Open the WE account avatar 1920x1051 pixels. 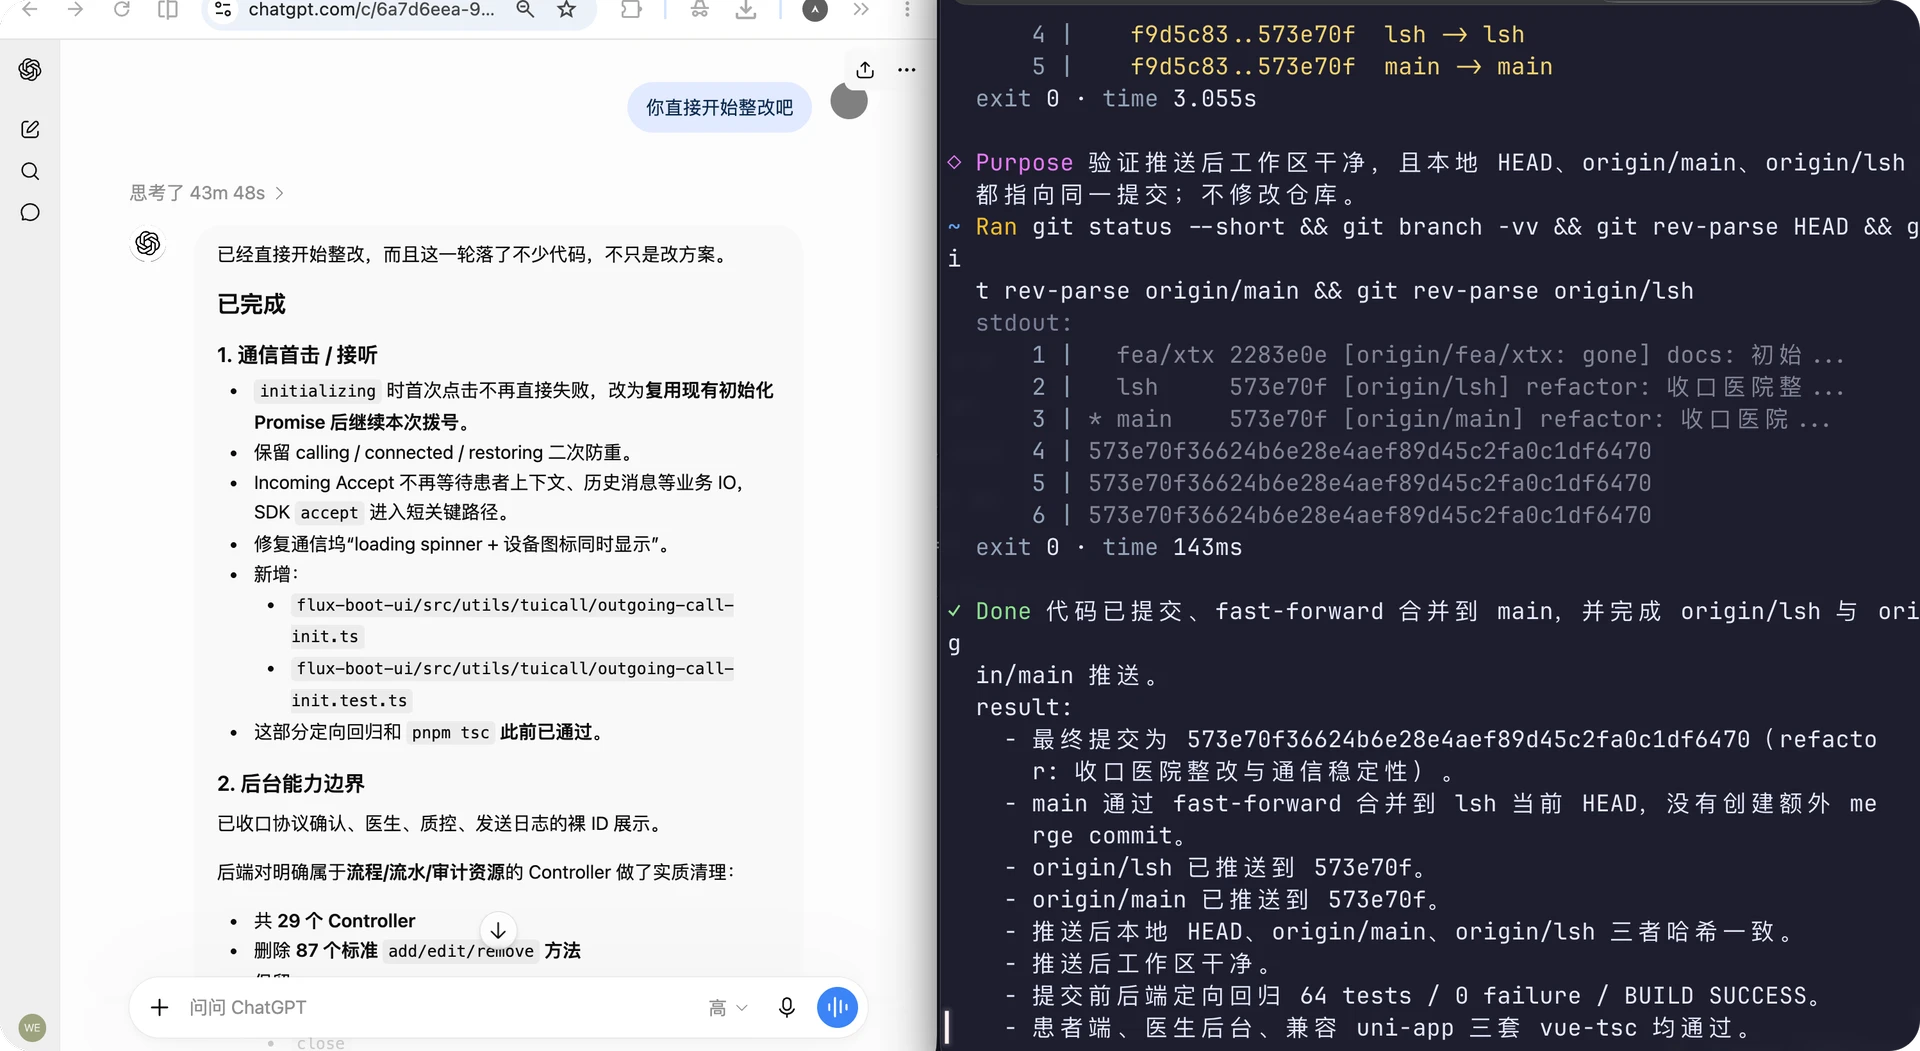point(32,1028)
